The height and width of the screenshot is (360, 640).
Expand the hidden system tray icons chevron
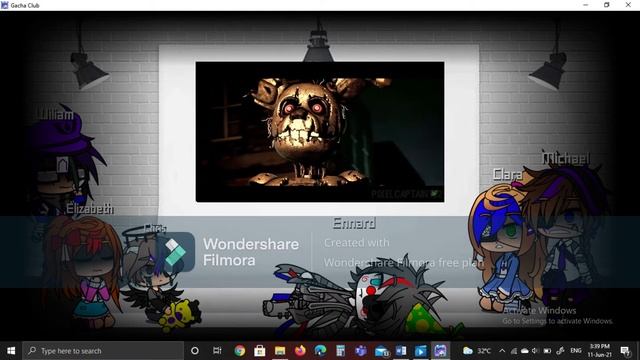pos(502,351)
